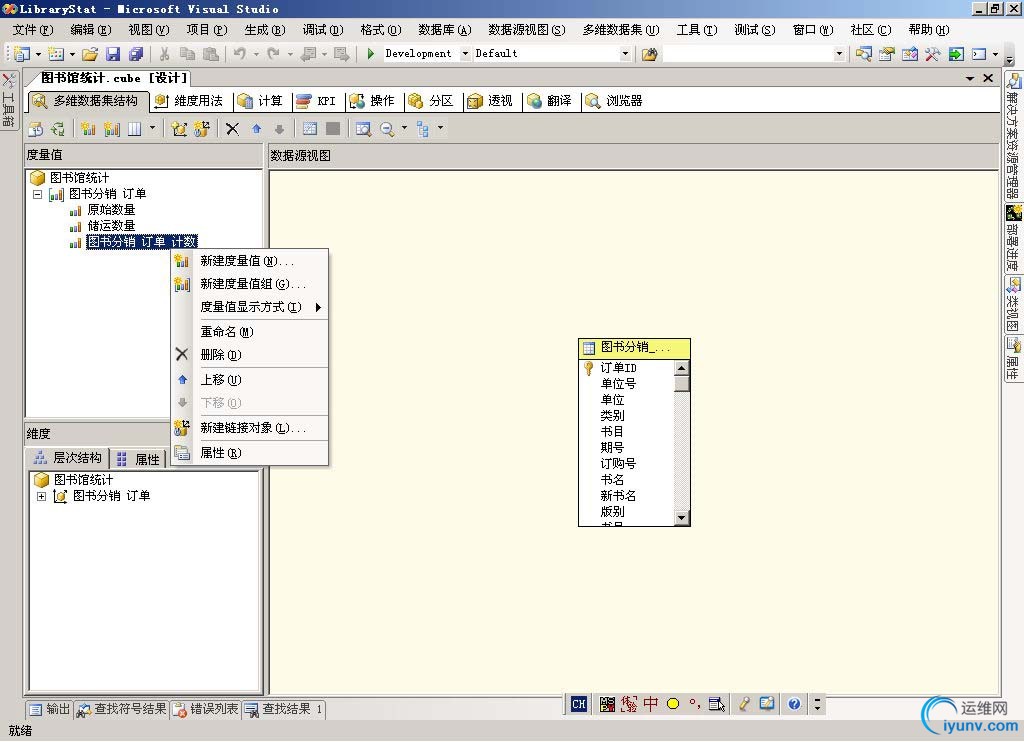
Task: Click the Find in Files binoculars icon
Action: [x=649, y=54]
